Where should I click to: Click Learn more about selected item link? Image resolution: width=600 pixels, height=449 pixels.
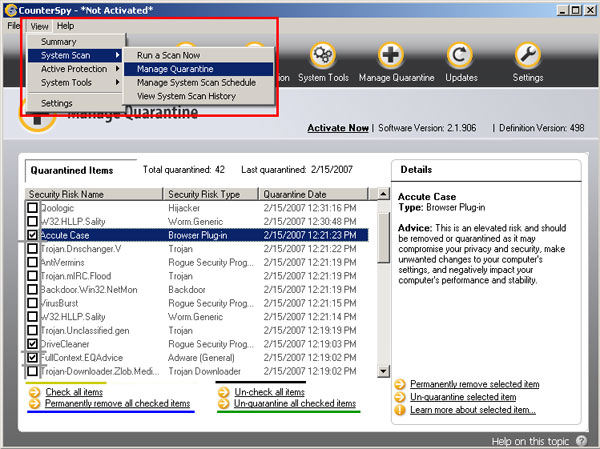pyautogui.click(x=473, y=410)
